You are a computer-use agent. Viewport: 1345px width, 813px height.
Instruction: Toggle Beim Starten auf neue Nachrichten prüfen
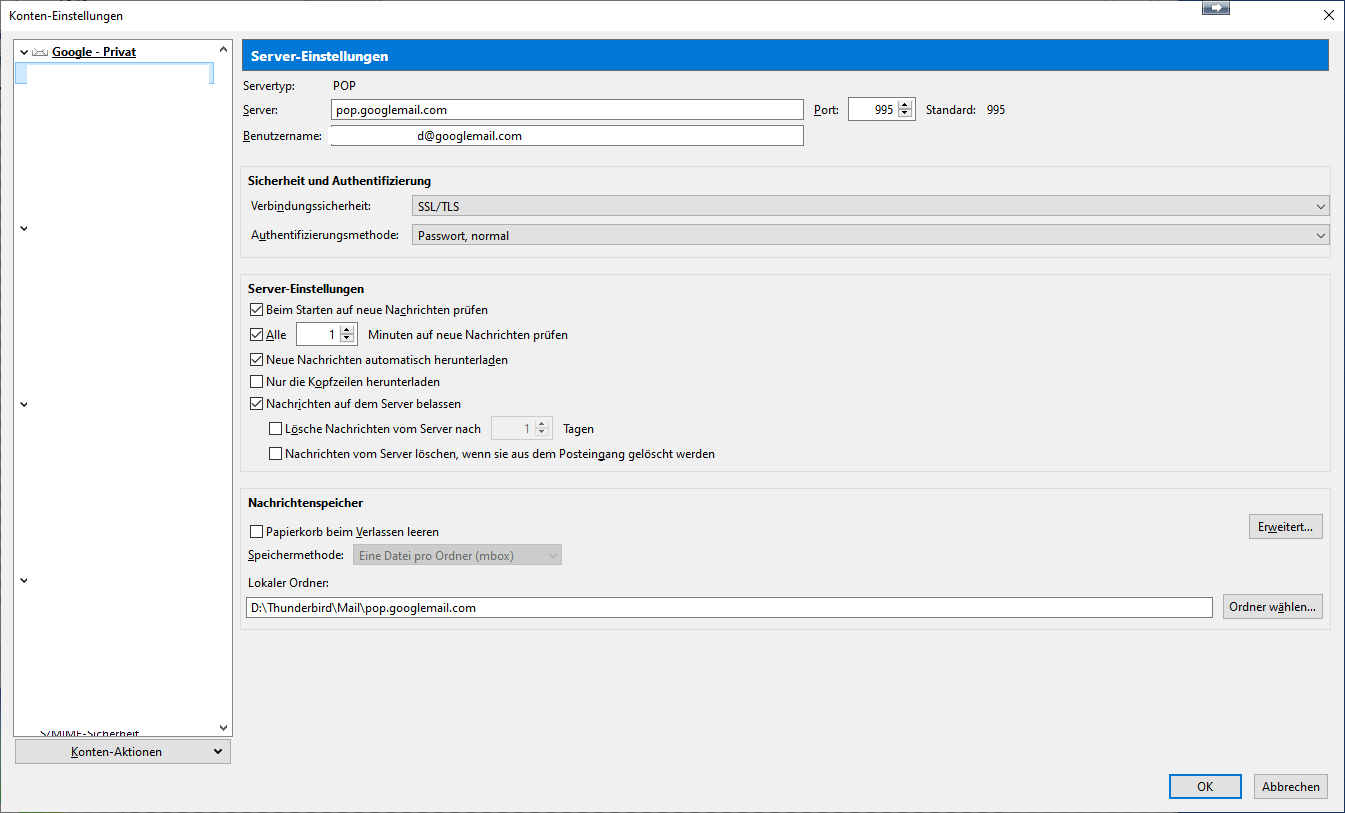pos(256,310)
